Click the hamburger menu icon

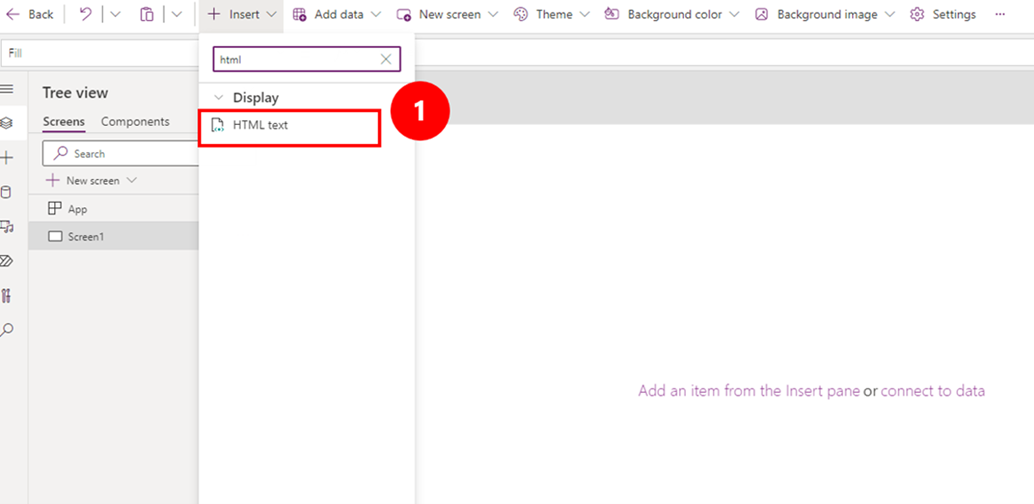tap(7, 88)
